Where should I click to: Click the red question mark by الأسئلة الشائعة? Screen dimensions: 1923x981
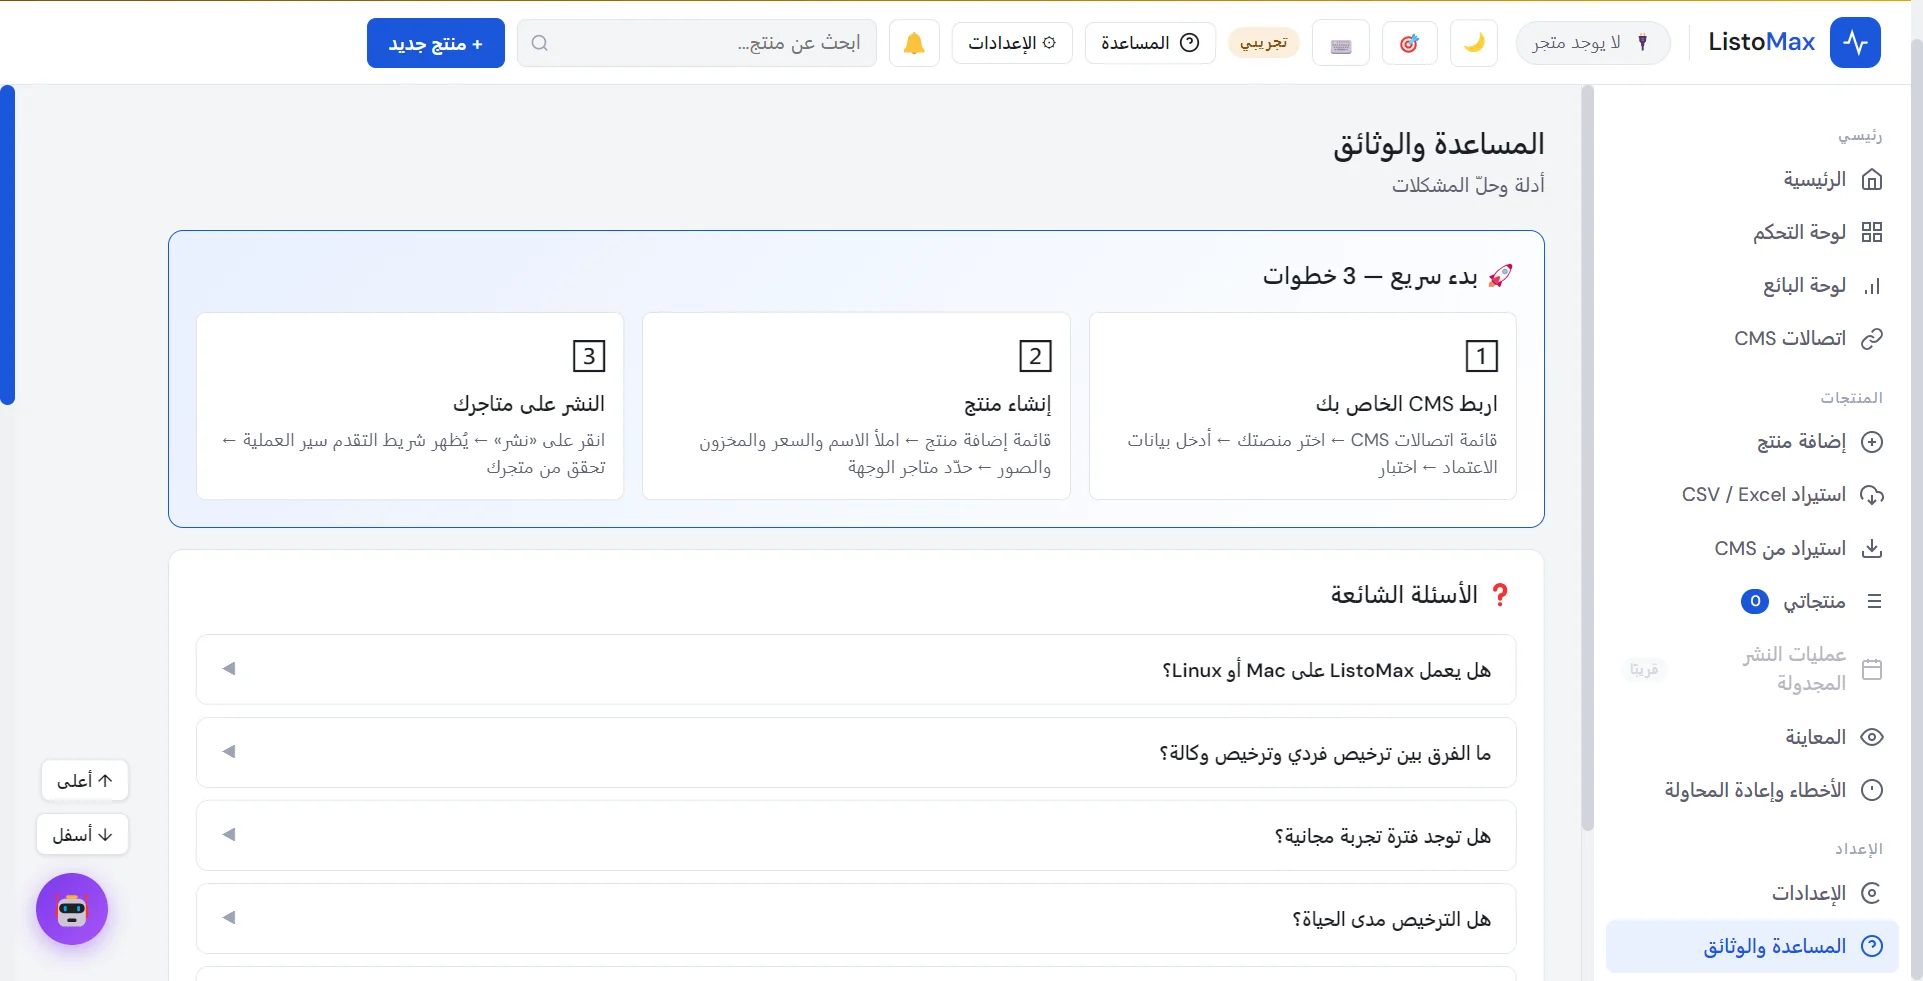click(x=1499, y=595)
